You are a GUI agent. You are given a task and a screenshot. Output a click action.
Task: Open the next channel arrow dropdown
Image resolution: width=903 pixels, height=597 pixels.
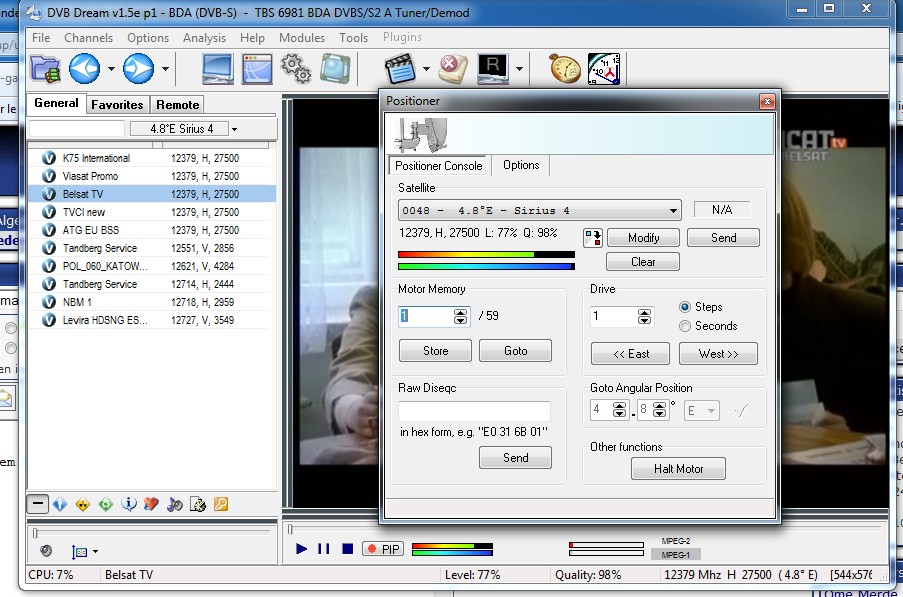point(165,69)
